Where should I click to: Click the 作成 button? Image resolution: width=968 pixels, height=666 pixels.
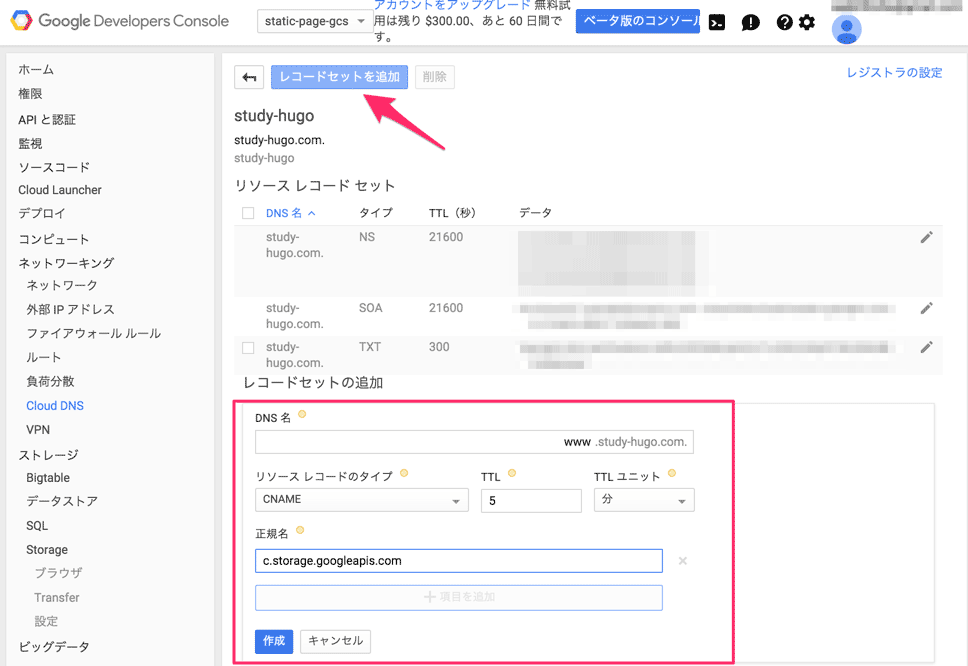273,641
